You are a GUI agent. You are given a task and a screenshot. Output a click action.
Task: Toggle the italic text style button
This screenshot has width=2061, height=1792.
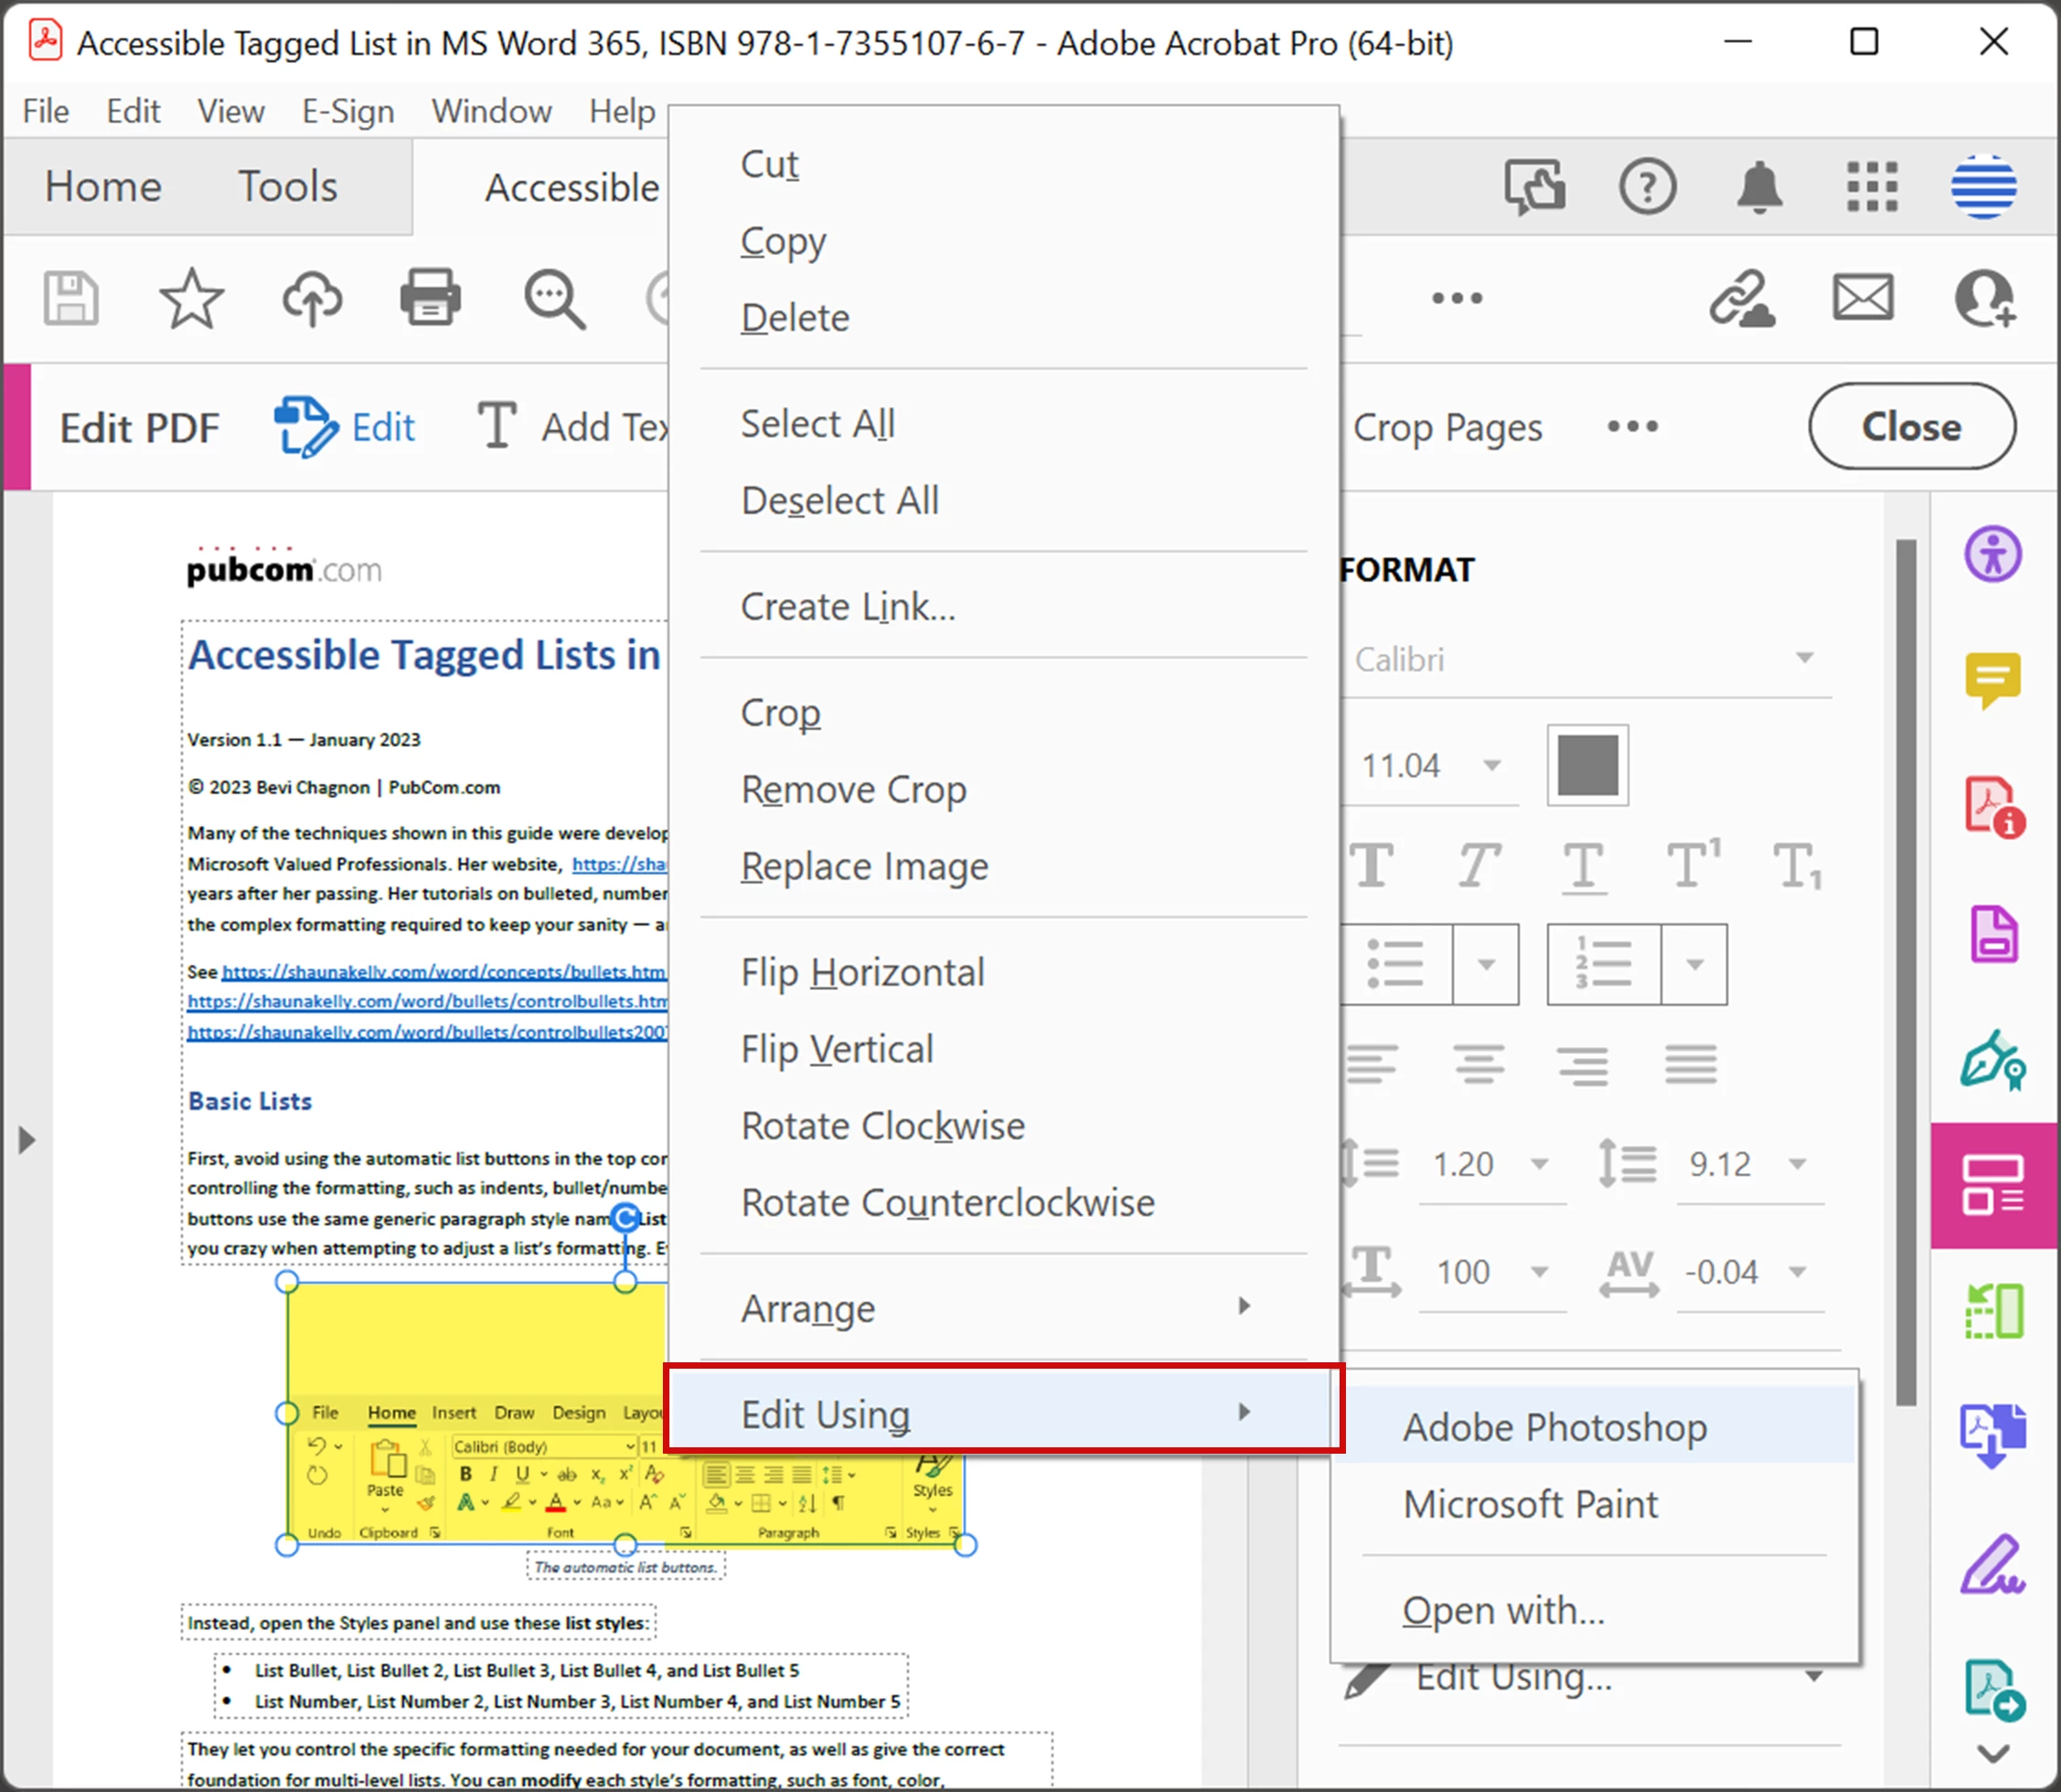tap(1477, 865)
